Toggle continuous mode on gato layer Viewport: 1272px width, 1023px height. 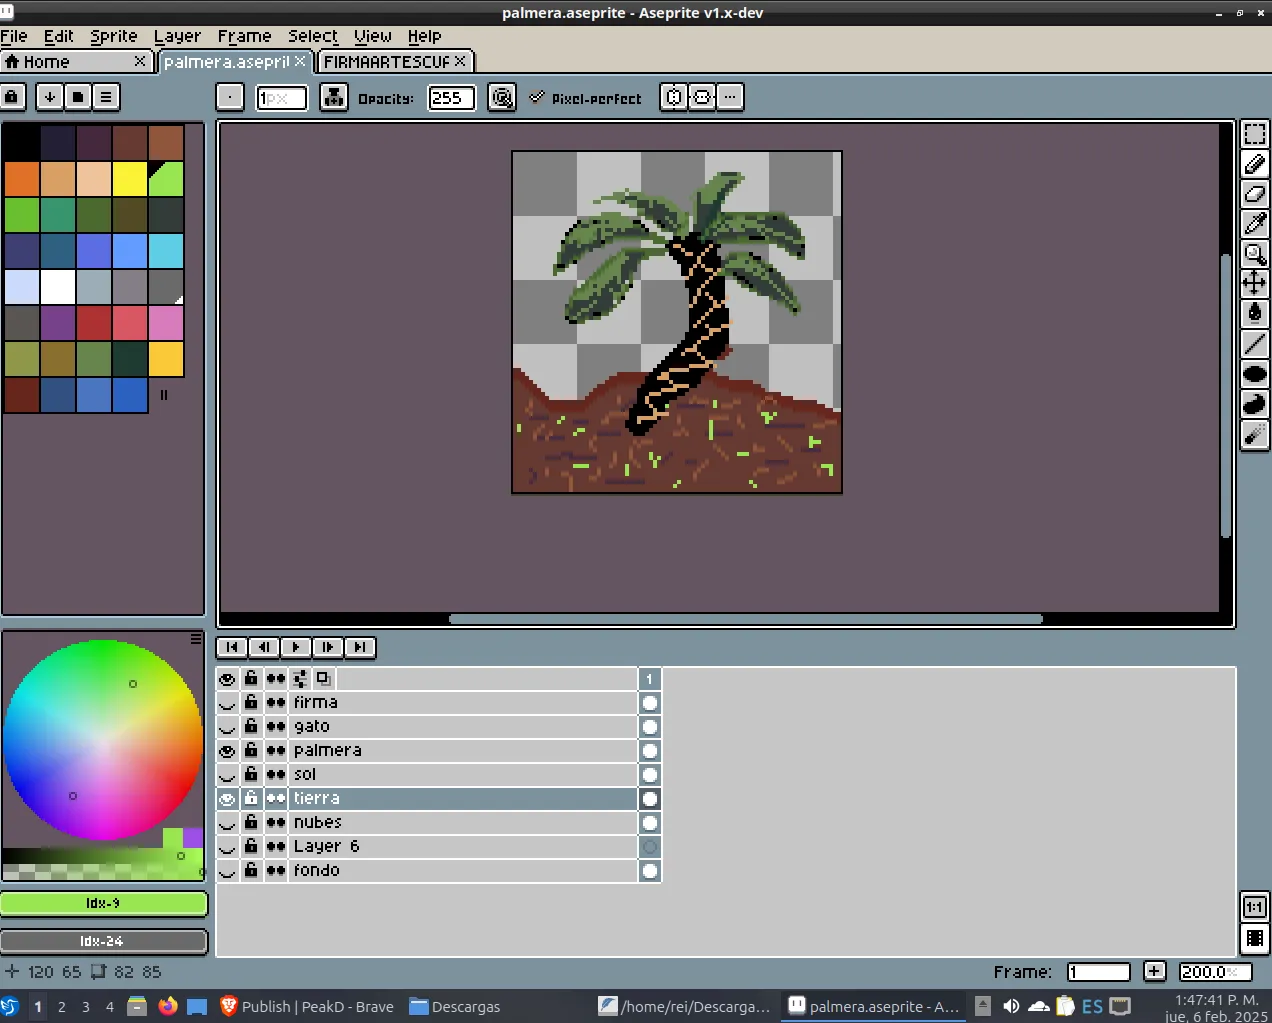(x=276, y=727)
